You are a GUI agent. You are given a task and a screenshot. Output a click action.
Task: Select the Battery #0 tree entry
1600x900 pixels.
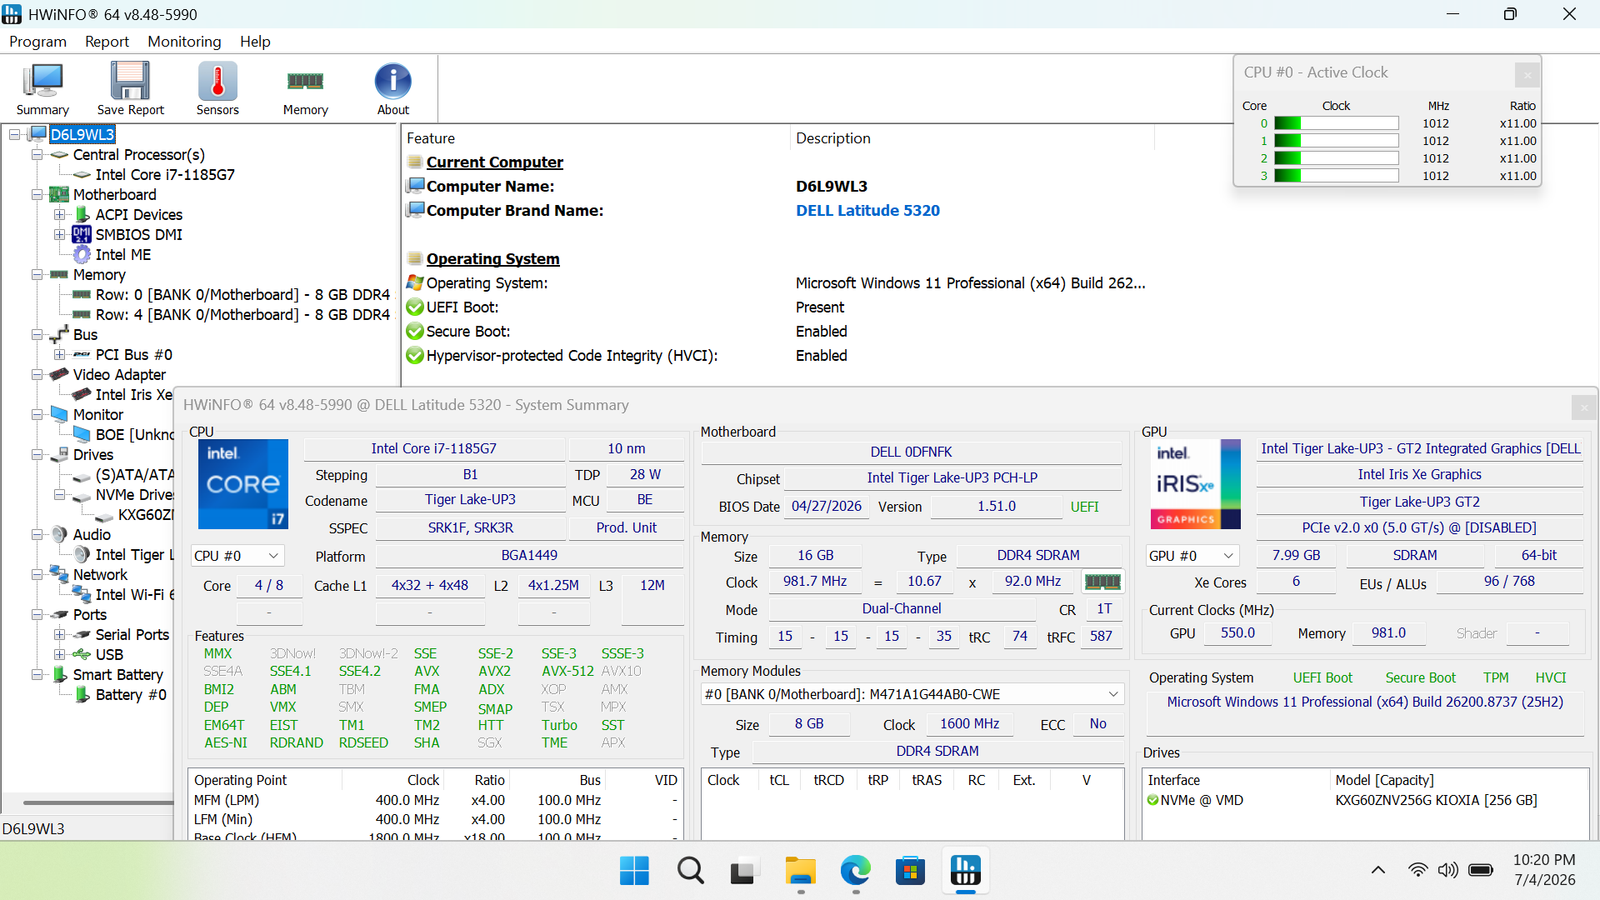tap(131, 695)
